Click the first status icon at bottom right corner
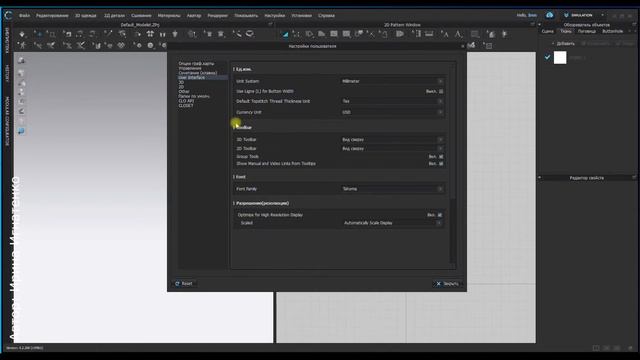The width and height of the screenshot is (640, 360). click(x=596, y=348)
